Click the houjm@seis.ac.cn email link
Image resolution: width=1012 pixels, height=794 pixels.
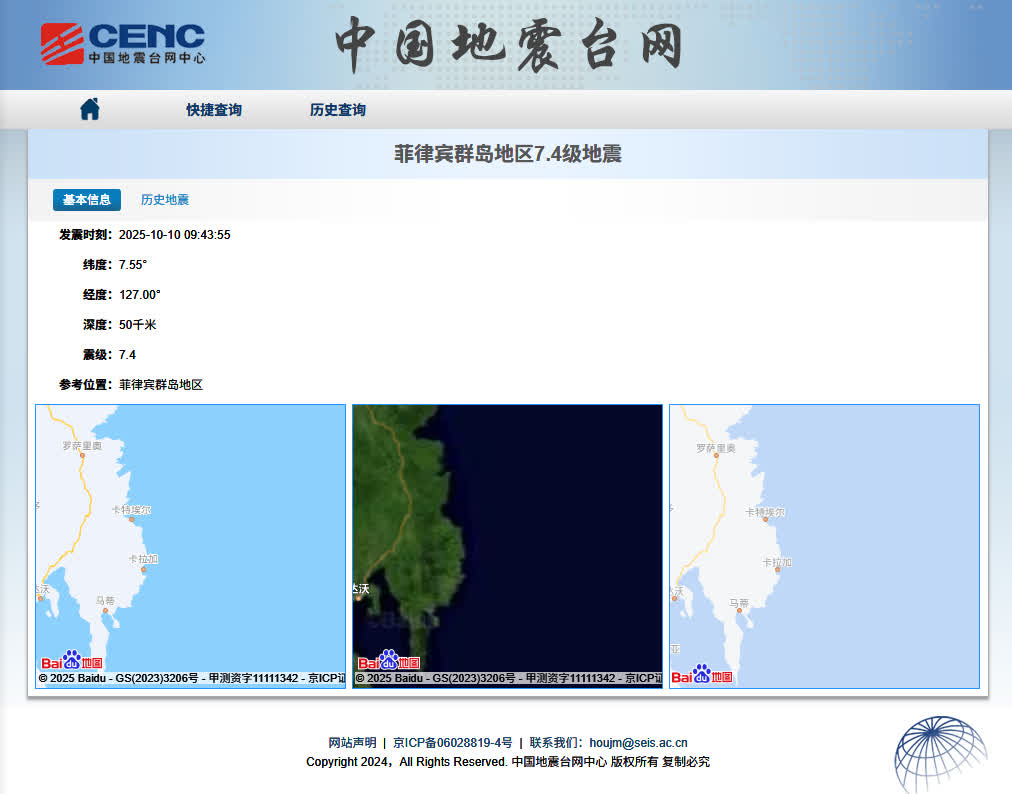(x=638, y=743)
